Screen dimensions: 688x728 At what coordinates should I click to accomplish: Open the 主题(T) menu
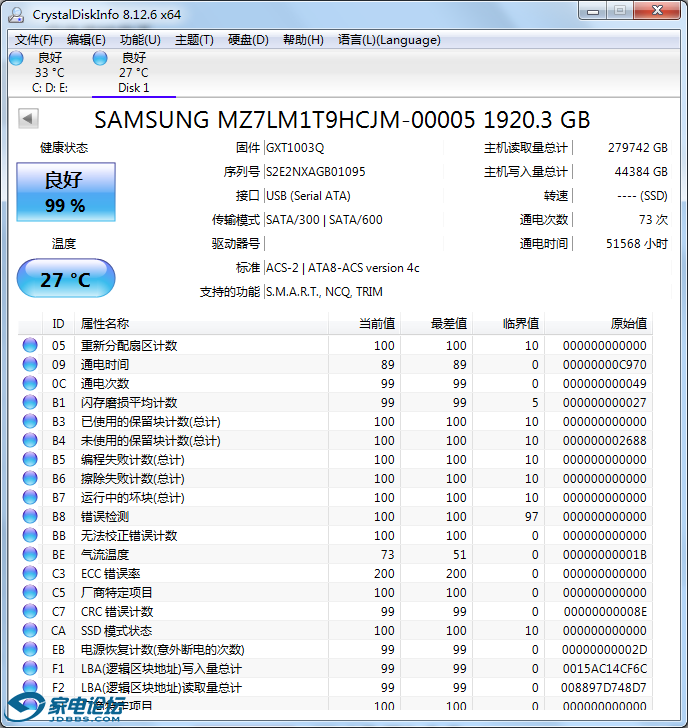click(194, 40)
